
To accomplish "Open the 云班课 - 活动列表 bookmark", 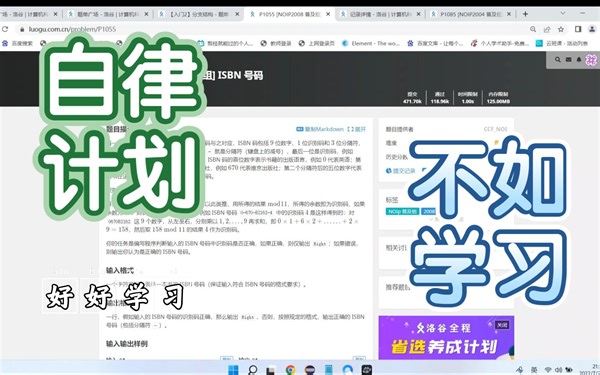I will (562, 44).
